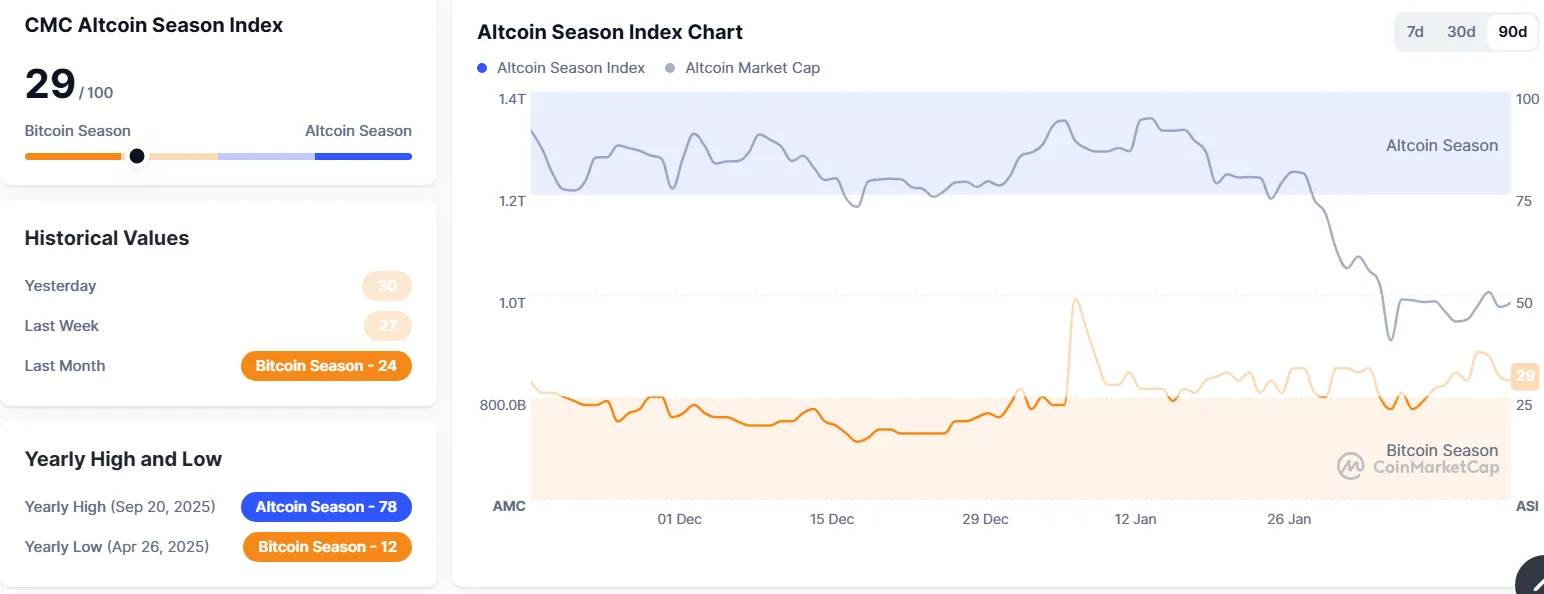Click the Last Week value badge 27
1544x594 pixels.
pos(387,326)
